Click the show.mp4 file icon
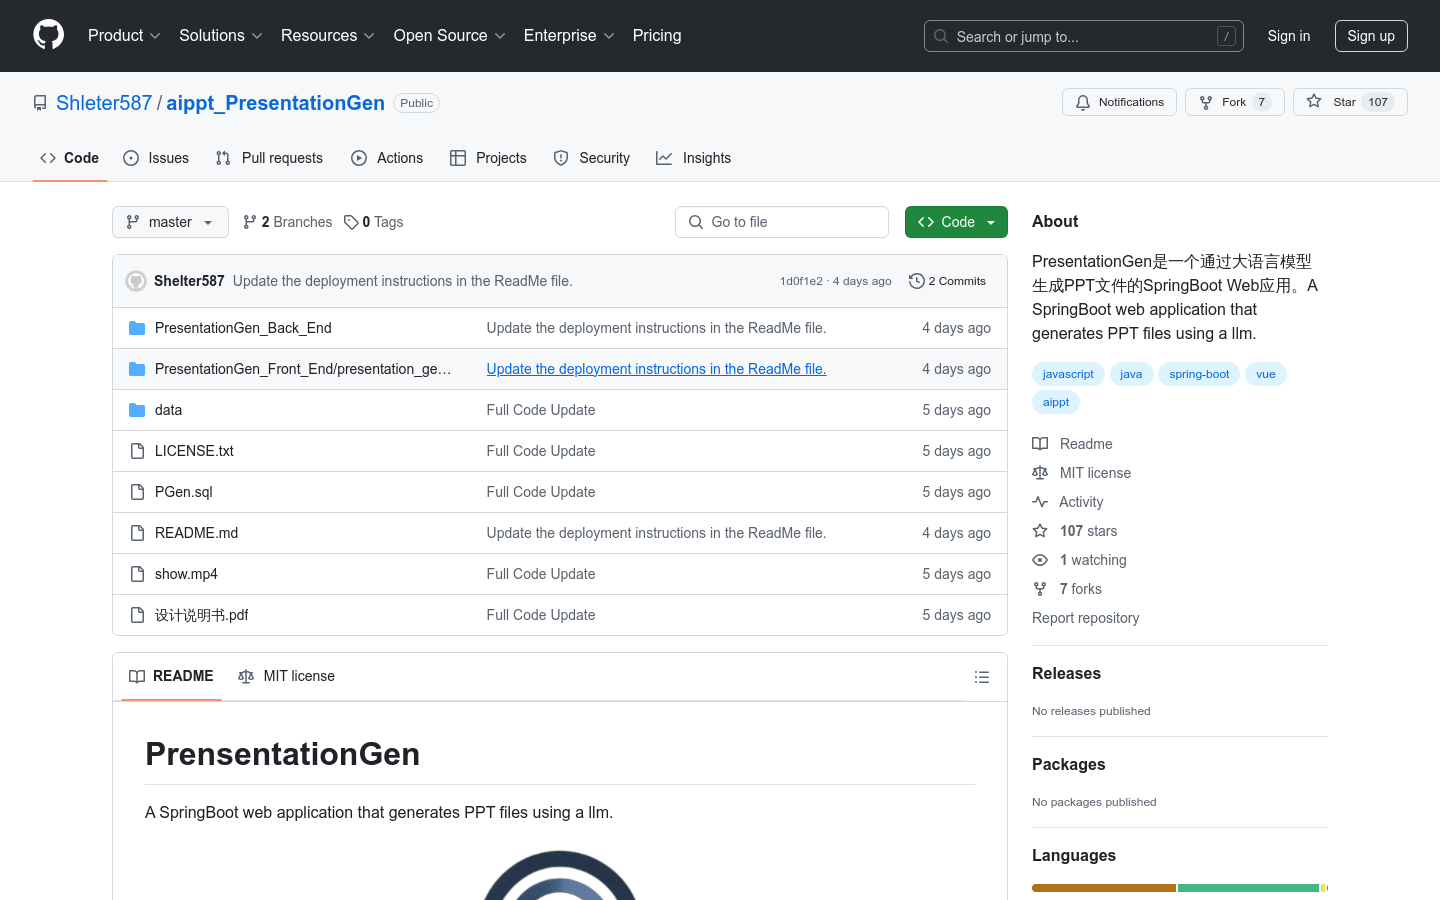Screen dimensions: 1440x900 coord(137,574)
